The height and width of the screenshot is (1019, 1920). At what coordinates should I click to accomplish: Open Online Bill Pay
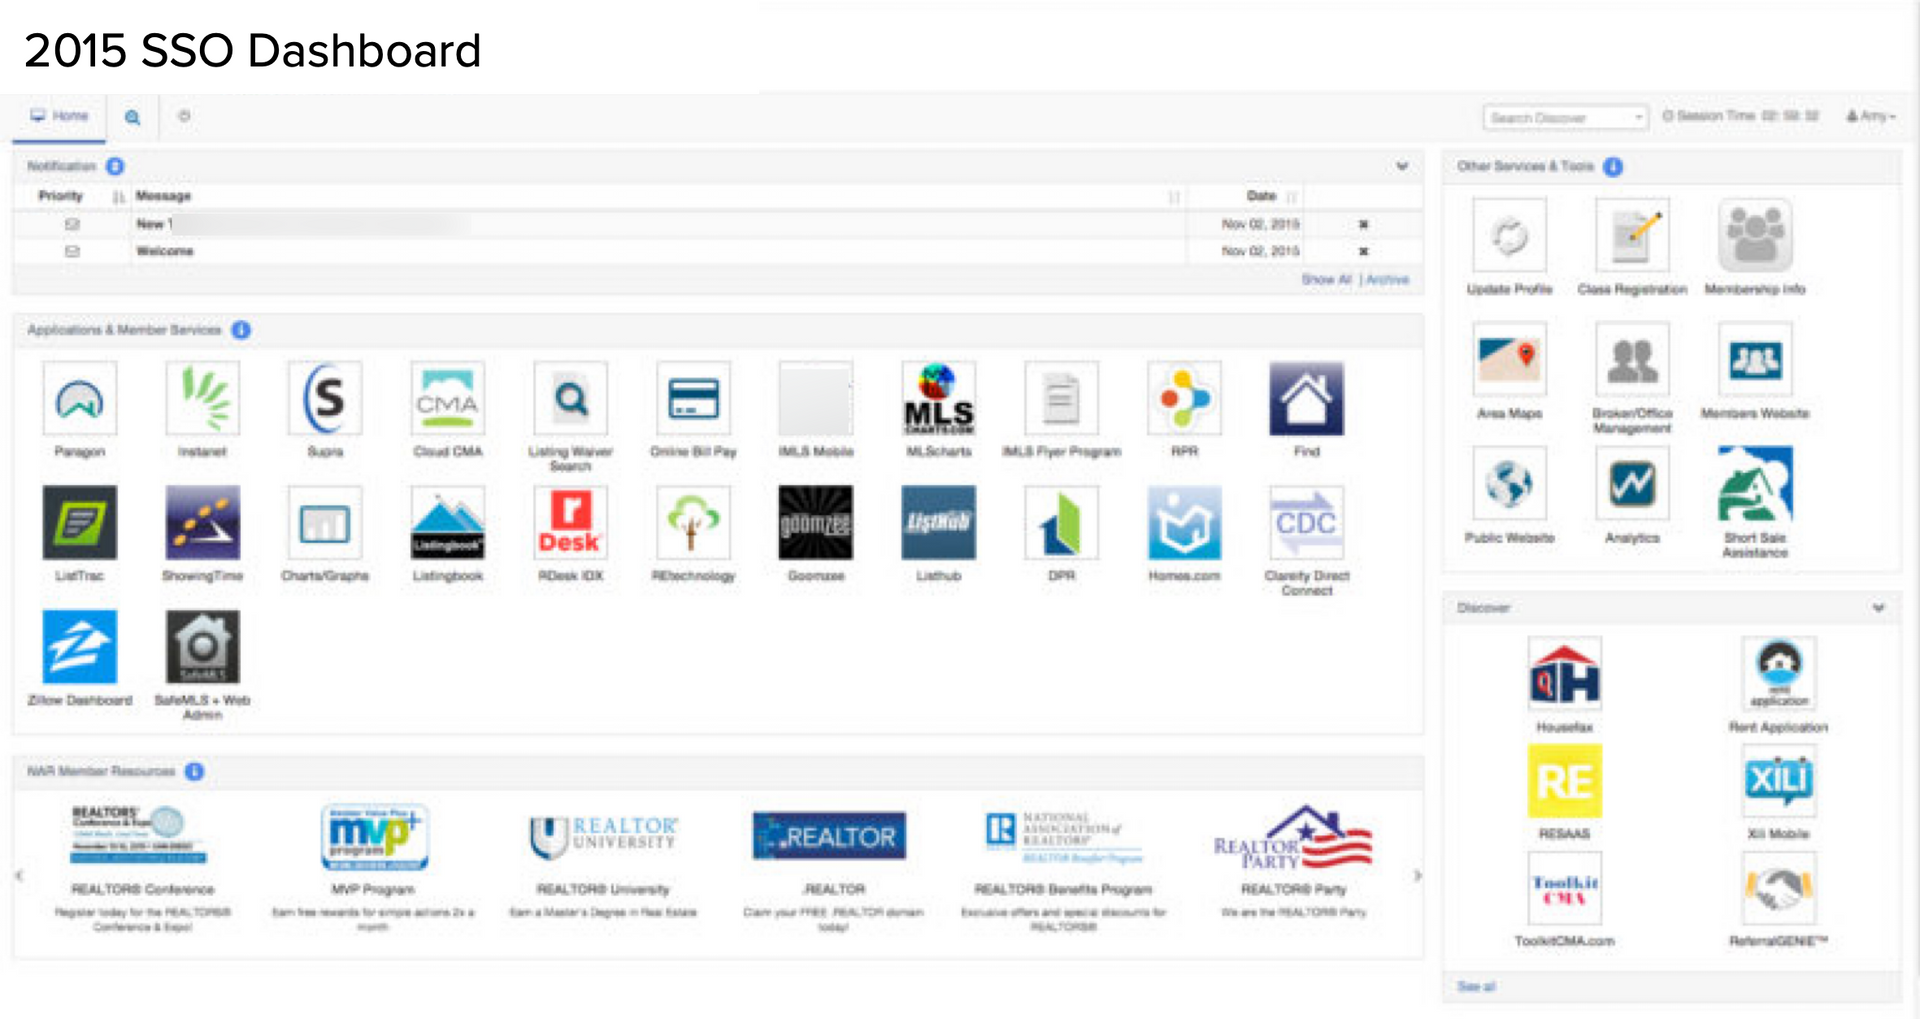694,399
